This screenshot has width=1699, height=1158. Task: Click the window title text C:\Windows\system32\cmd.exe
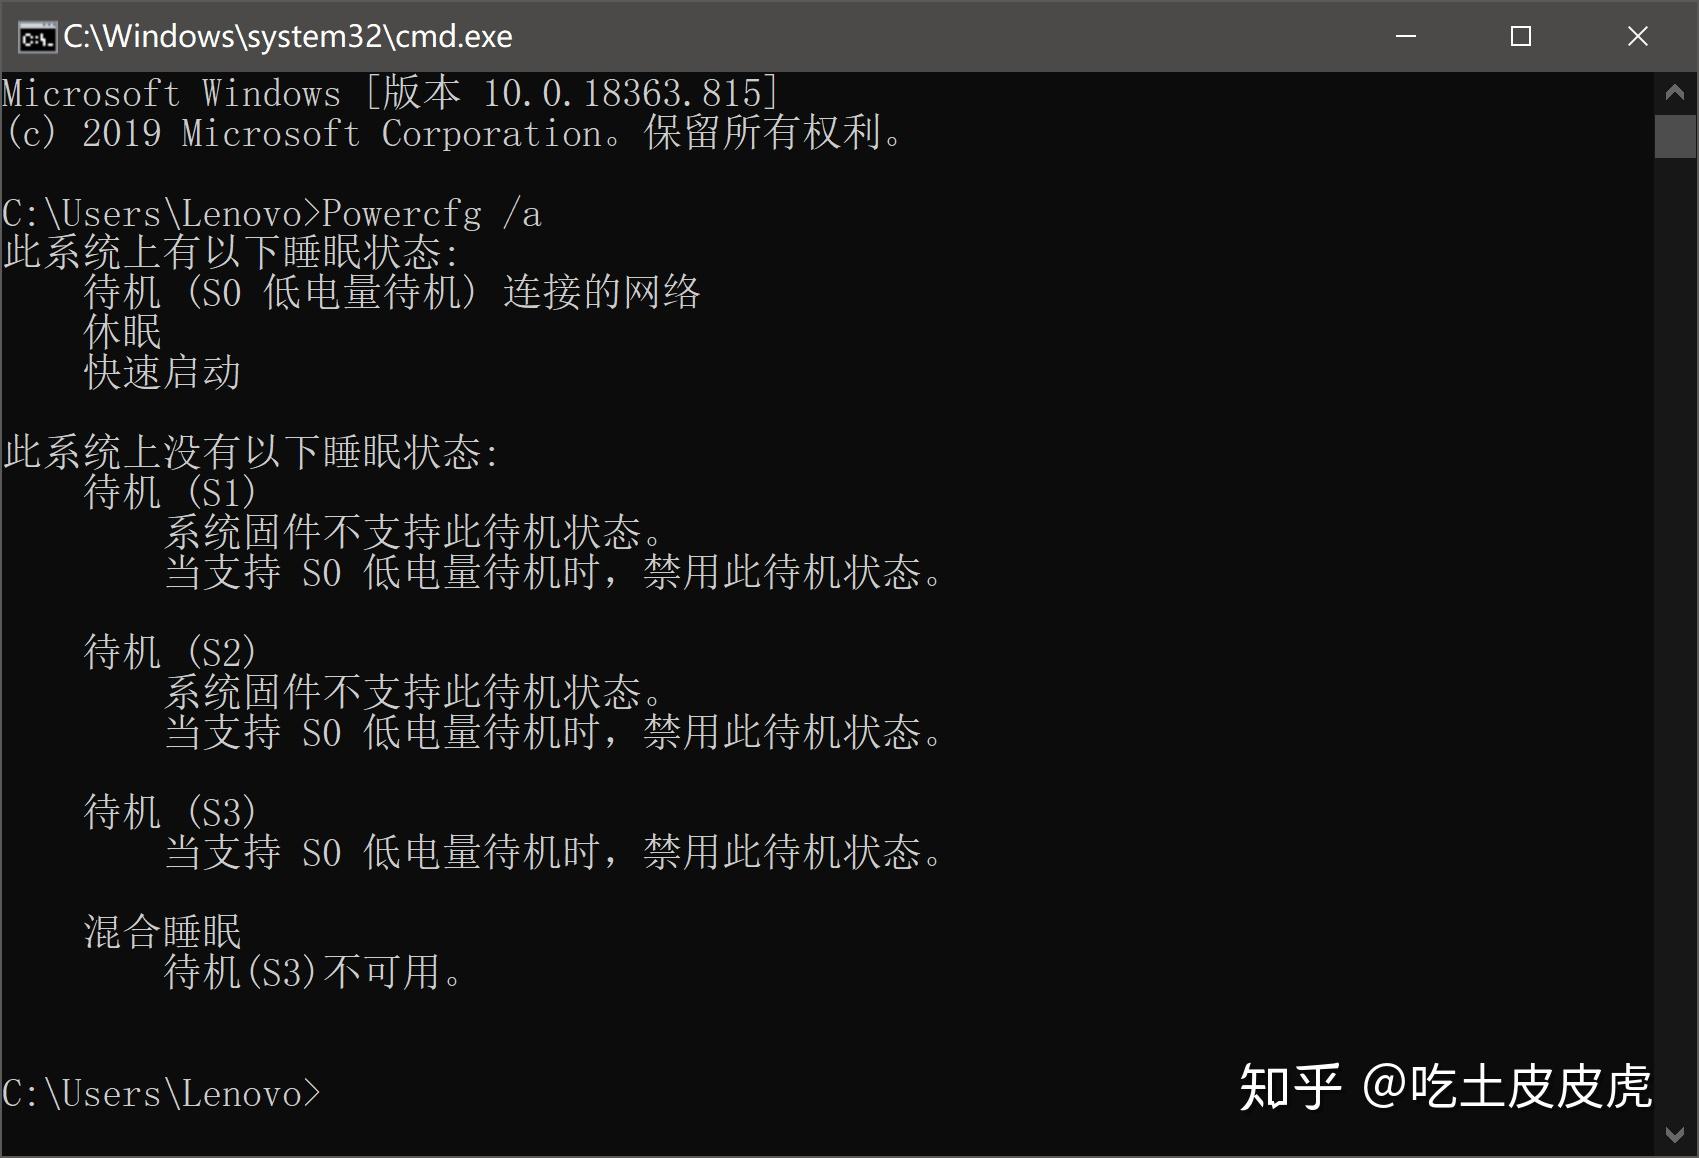pyautogui.click(x=288, y=36)
